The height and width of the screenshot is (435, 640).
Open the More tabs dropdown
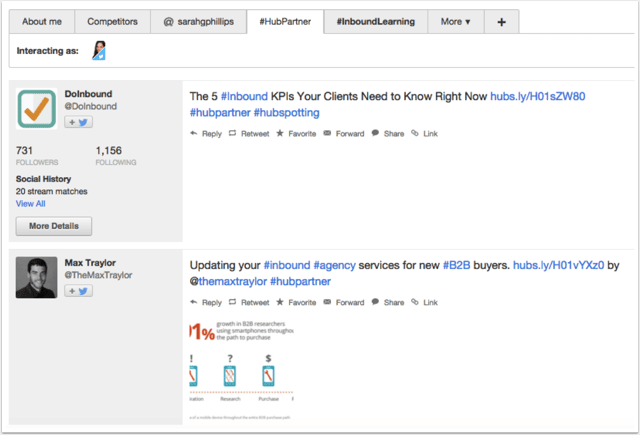455,21
